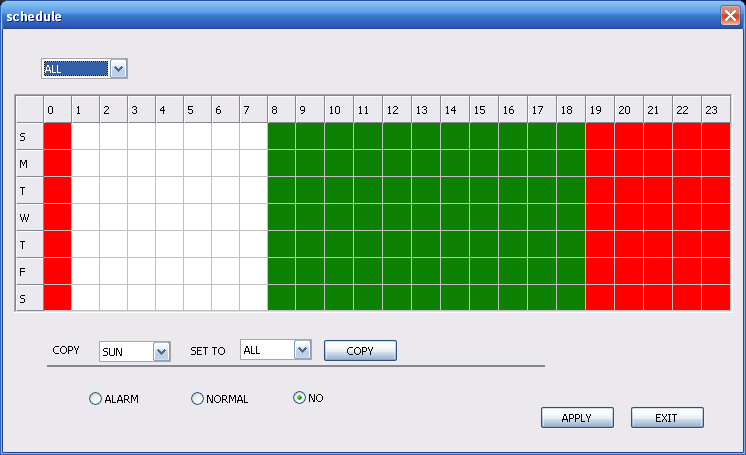
Task: Click the hour 4 column header
Action: pos(169,109)
